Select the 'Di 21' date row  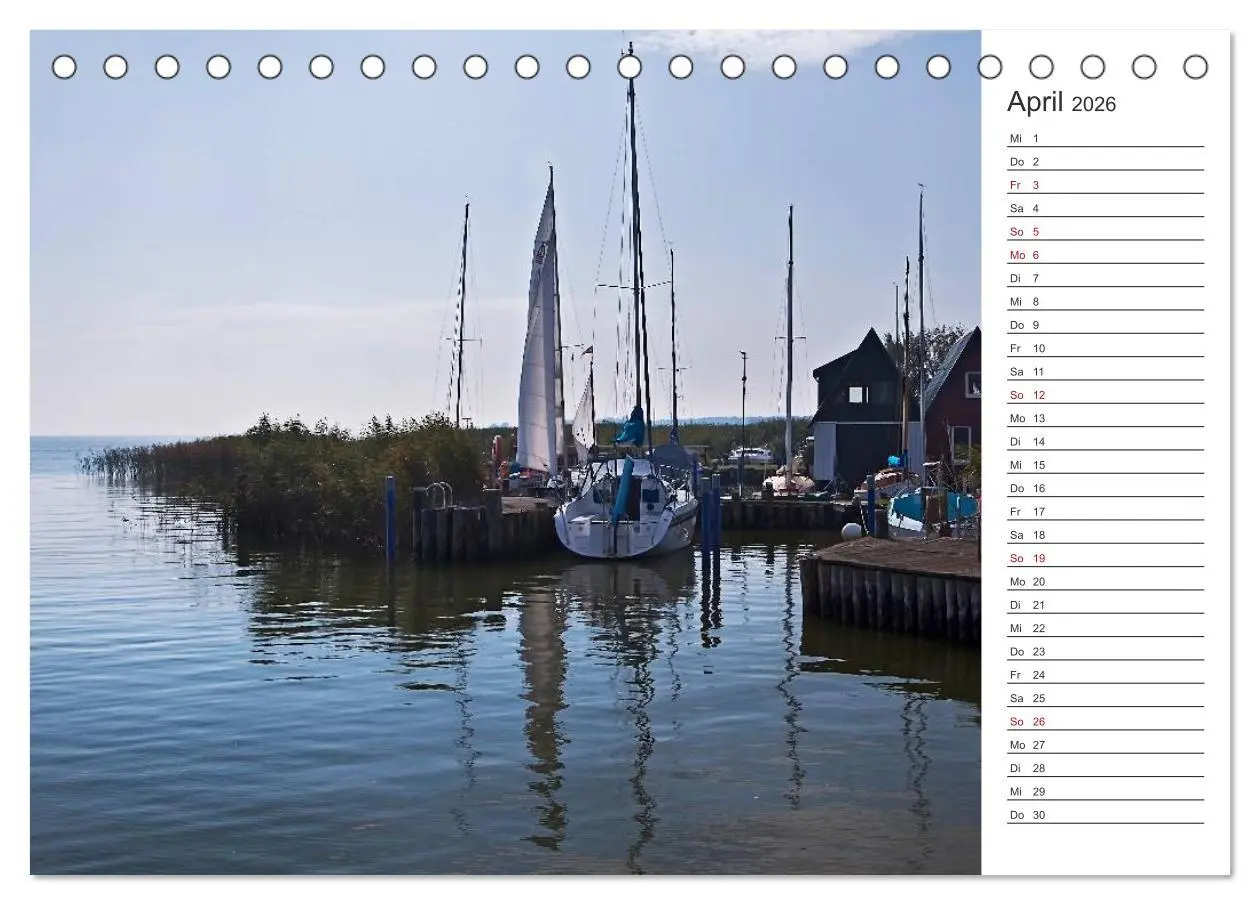pos(1105,605)
